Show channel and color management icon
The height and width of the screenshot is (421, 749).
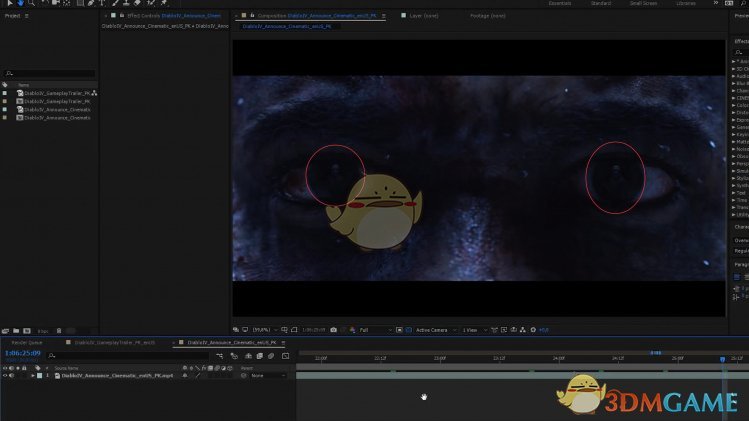(x=353, y=330)
